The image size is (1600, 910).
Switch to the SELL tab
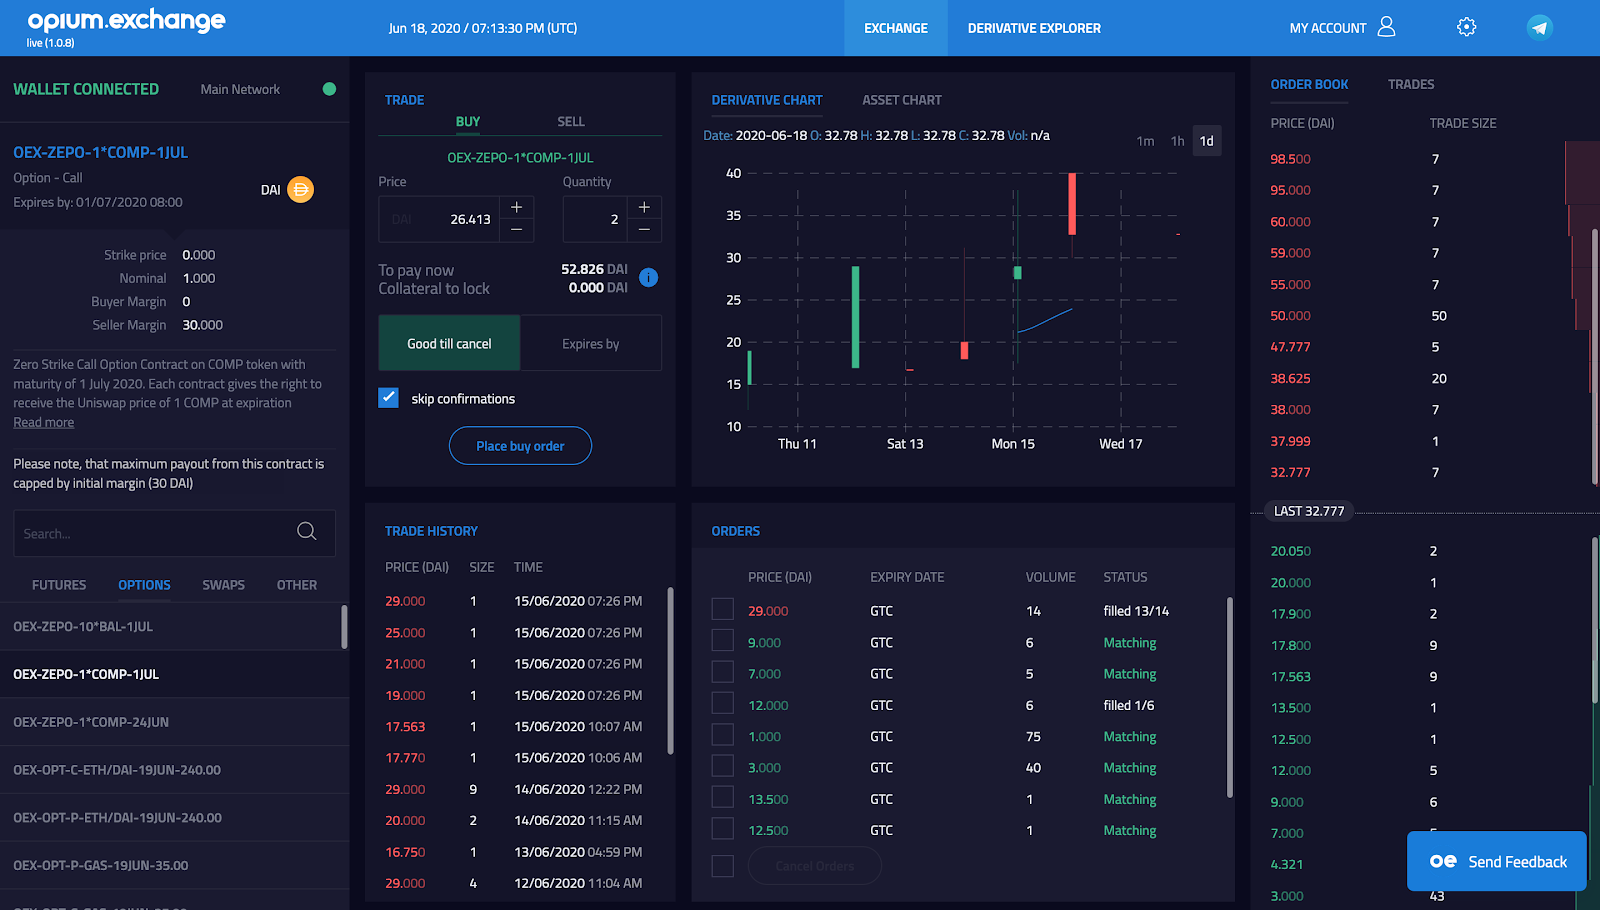pyautogui.click(x=570, y=121)
